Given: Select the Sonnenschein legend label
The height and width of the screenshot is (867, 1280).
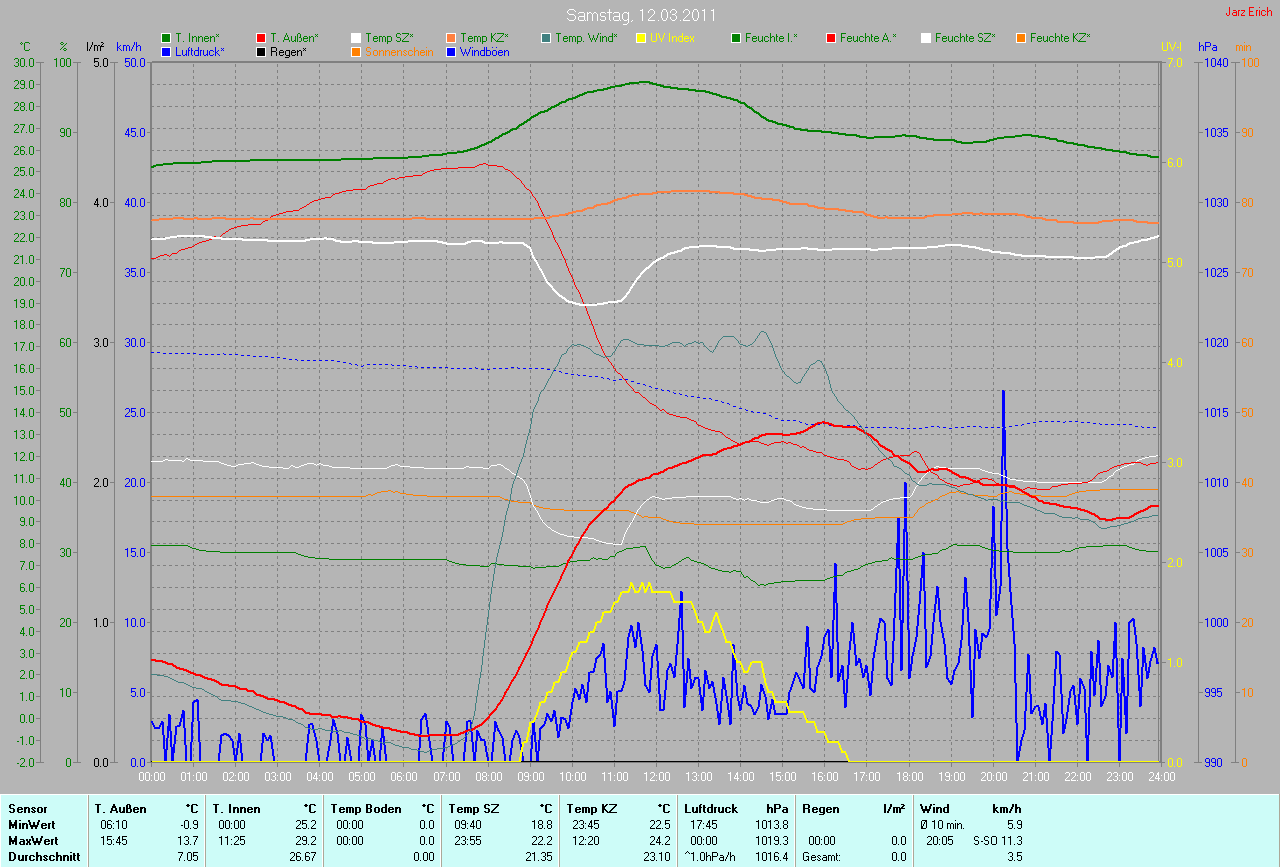Looking at the screenshot, I should pyautogui.click(x=399, y=51).
